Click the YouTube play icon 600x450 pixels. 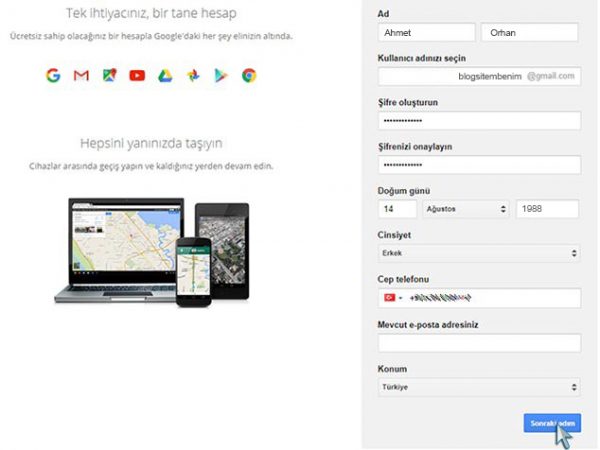click(137, 75)
